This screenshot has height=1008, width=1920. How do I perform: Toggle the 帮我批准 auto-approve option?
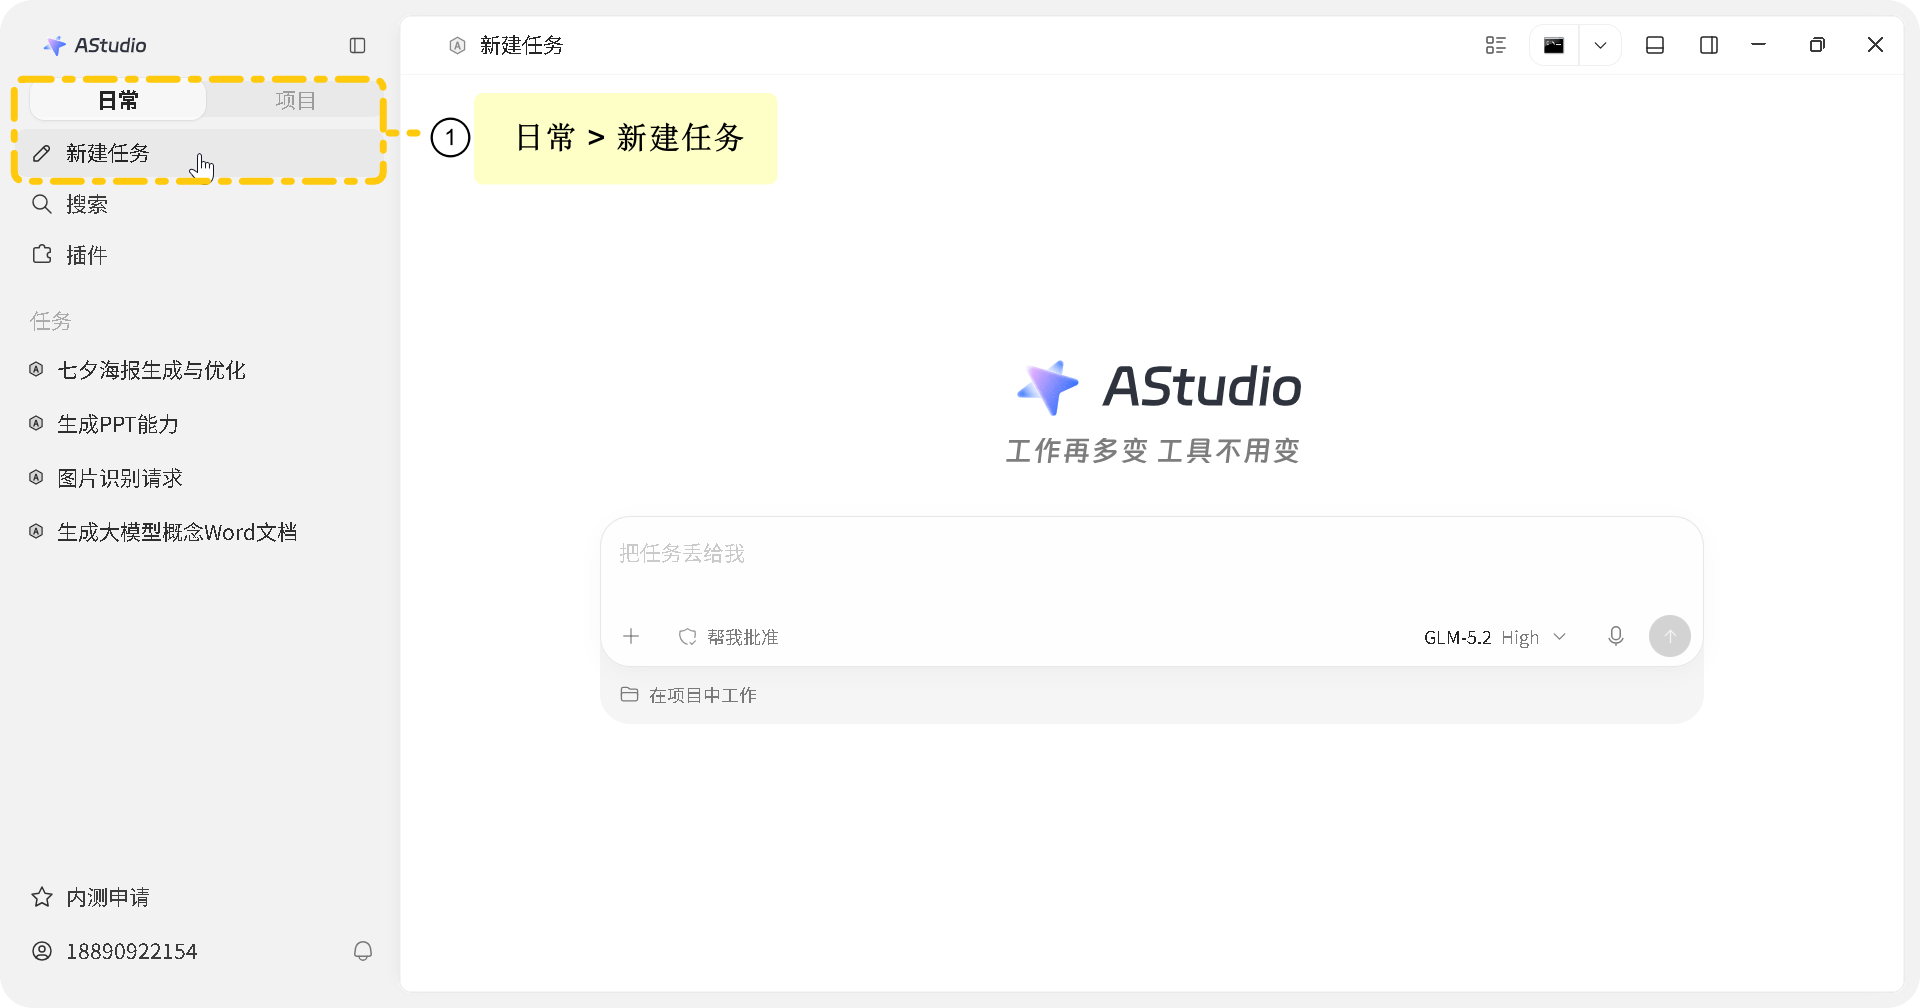tap(728, 637)
